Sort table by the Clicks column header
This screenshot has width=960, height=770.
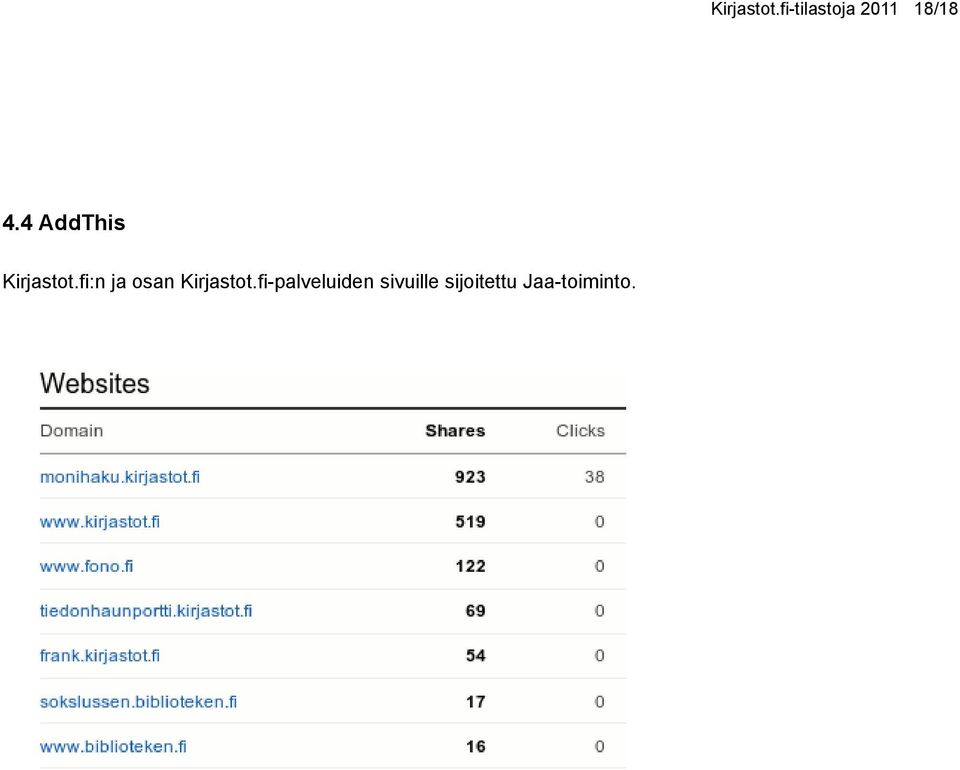coord(580,431)
